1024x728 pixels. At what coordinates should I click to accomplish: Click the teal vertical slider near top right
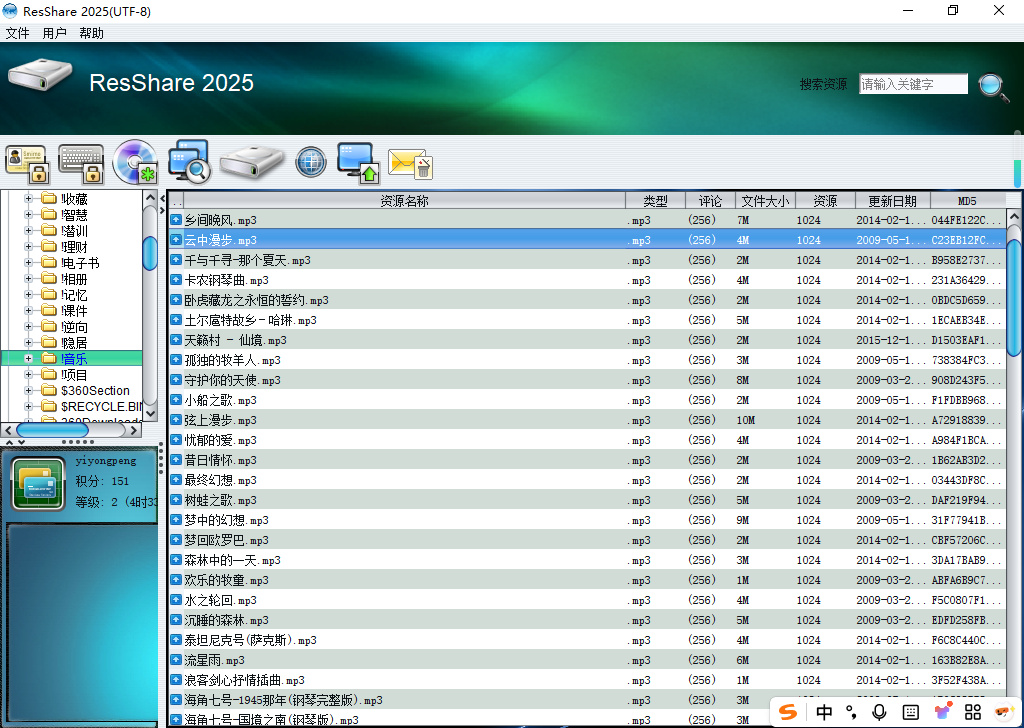pos(1018,172)
